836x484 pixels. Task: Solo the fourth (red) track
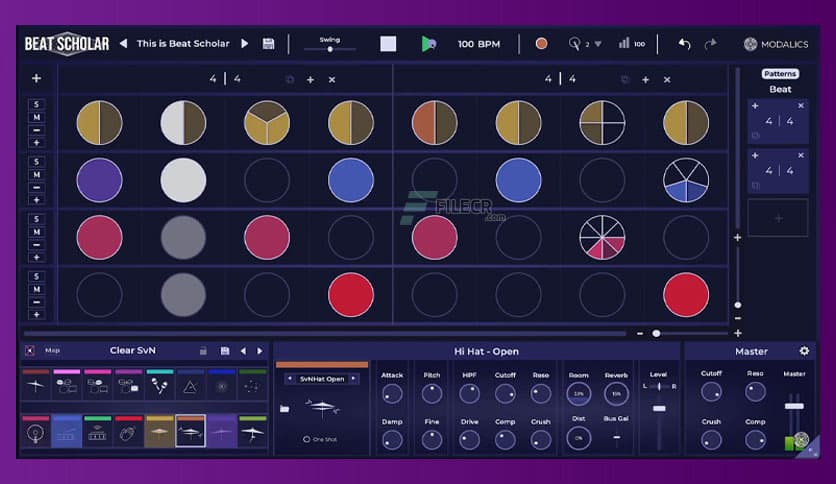point(36,277)
